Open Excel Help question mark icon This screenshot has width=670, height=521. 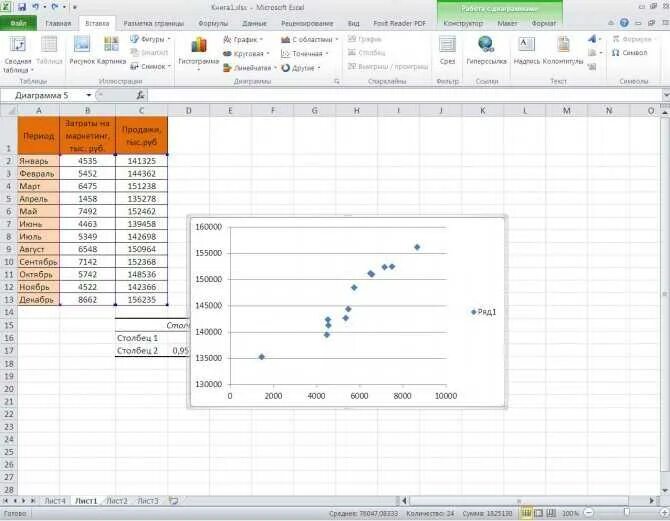624,23
